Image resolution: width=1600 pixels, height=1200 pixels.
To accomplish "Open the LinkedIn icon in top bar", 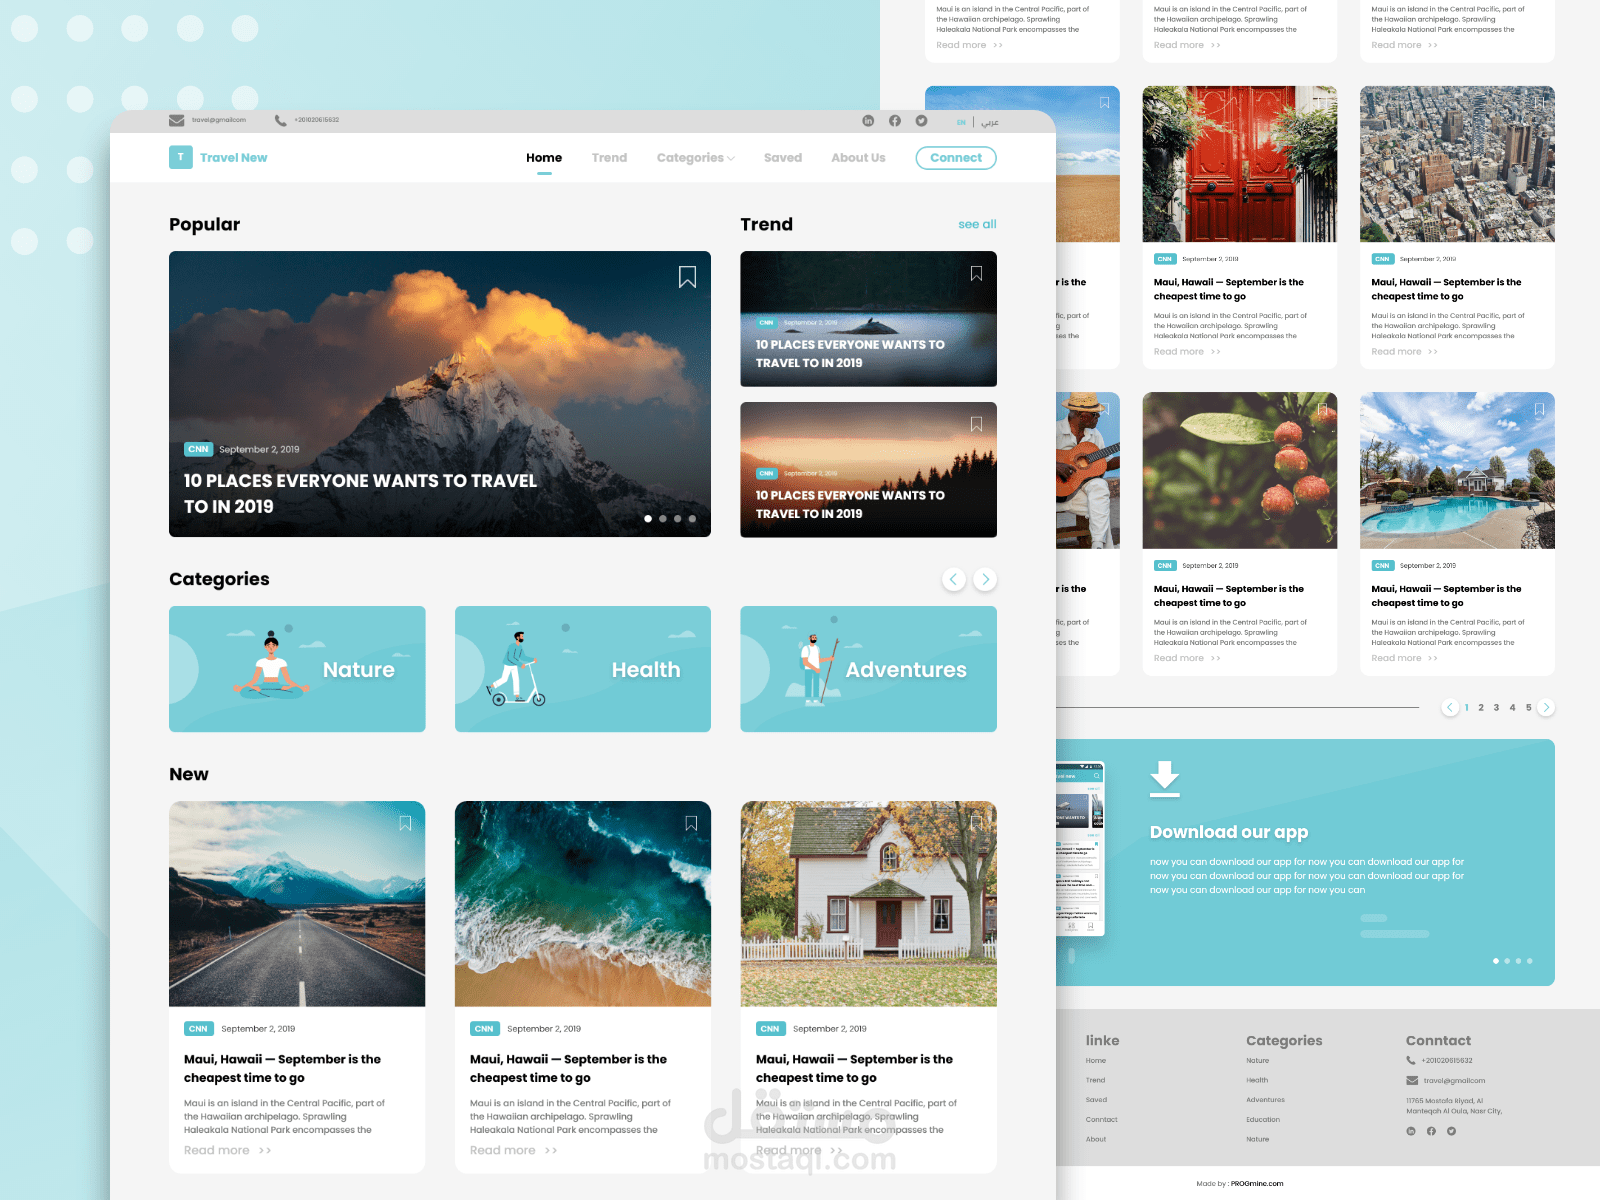I will pyautogui.click(x=868, y=121).
